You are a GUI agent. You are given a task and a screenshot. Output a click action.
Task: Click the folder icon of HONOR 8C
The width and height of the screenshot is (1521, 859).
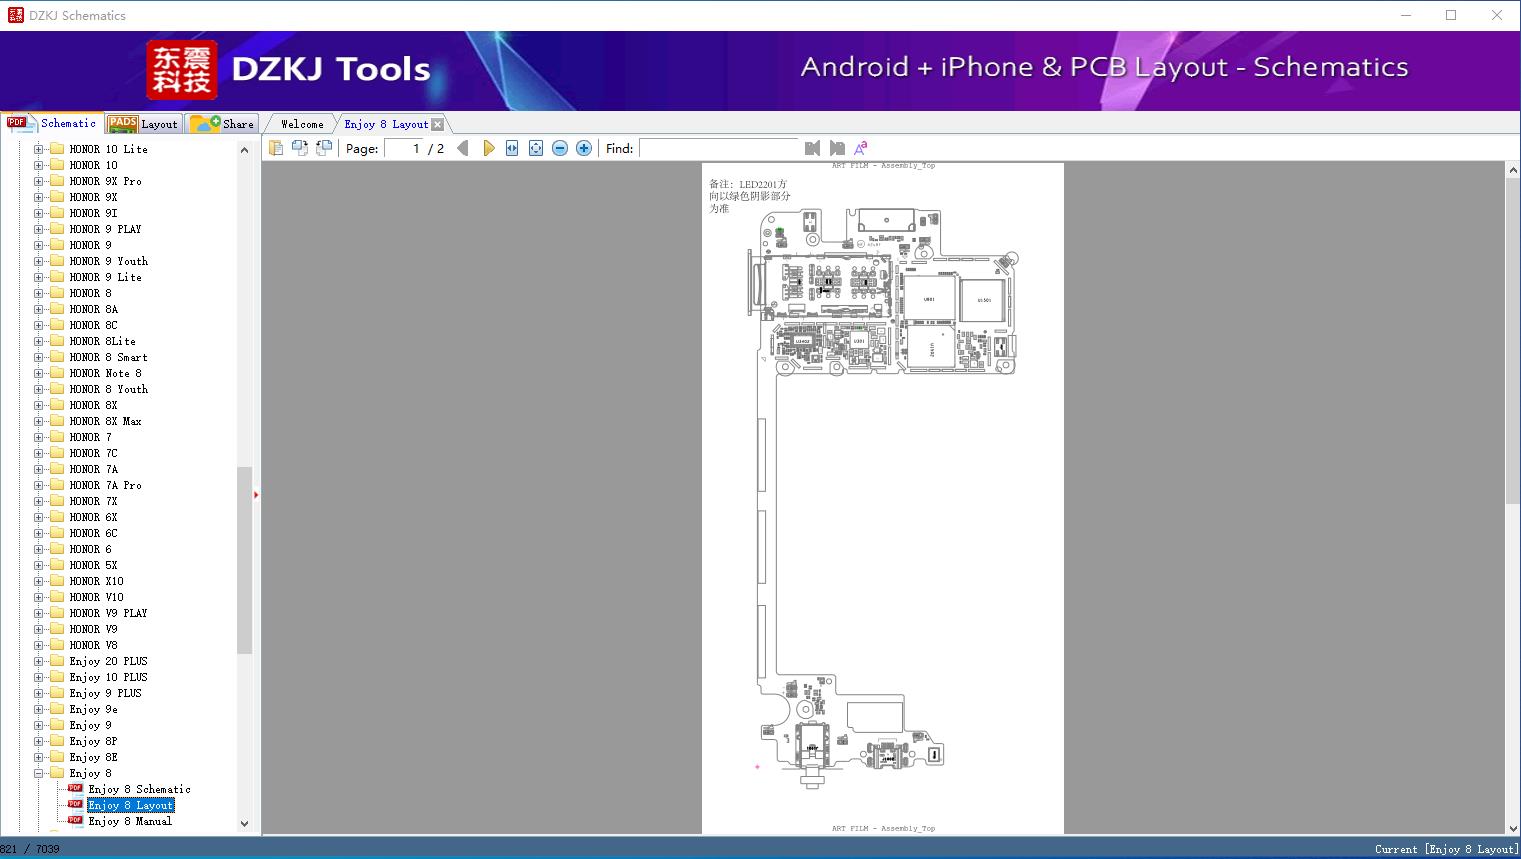point(57,325)
